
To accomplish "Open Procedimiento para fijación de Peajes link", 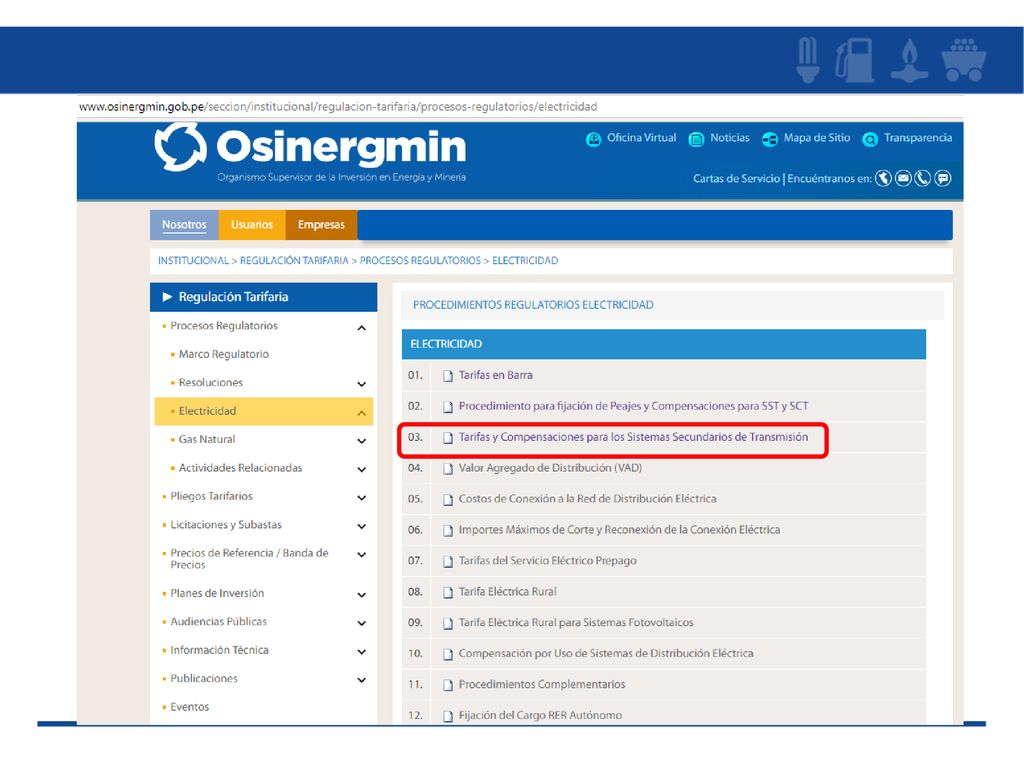I will (633, 406).
